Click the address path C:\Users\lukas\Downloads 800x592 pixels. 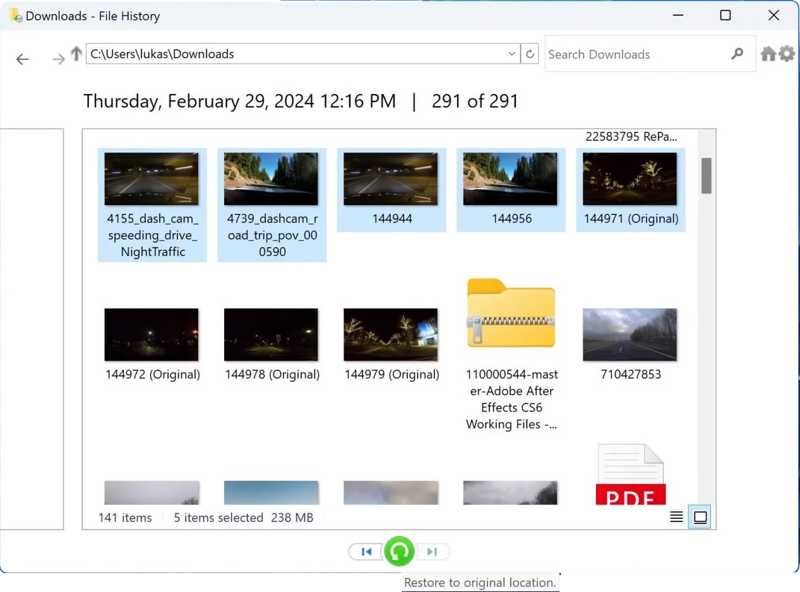tap(162, 54)
